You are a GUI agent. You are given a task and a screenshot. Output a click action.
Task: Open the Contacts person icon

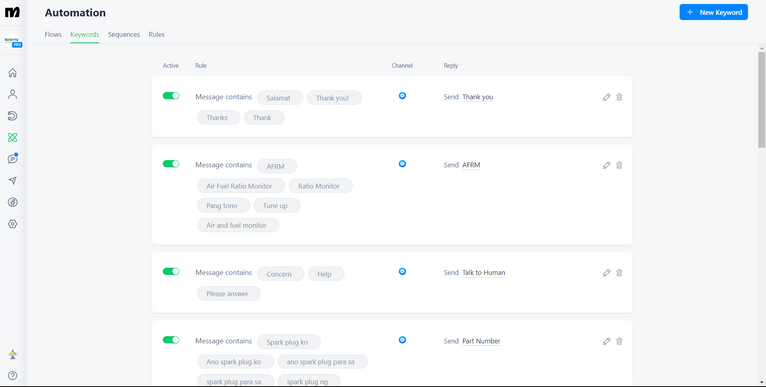click(13, 94)
